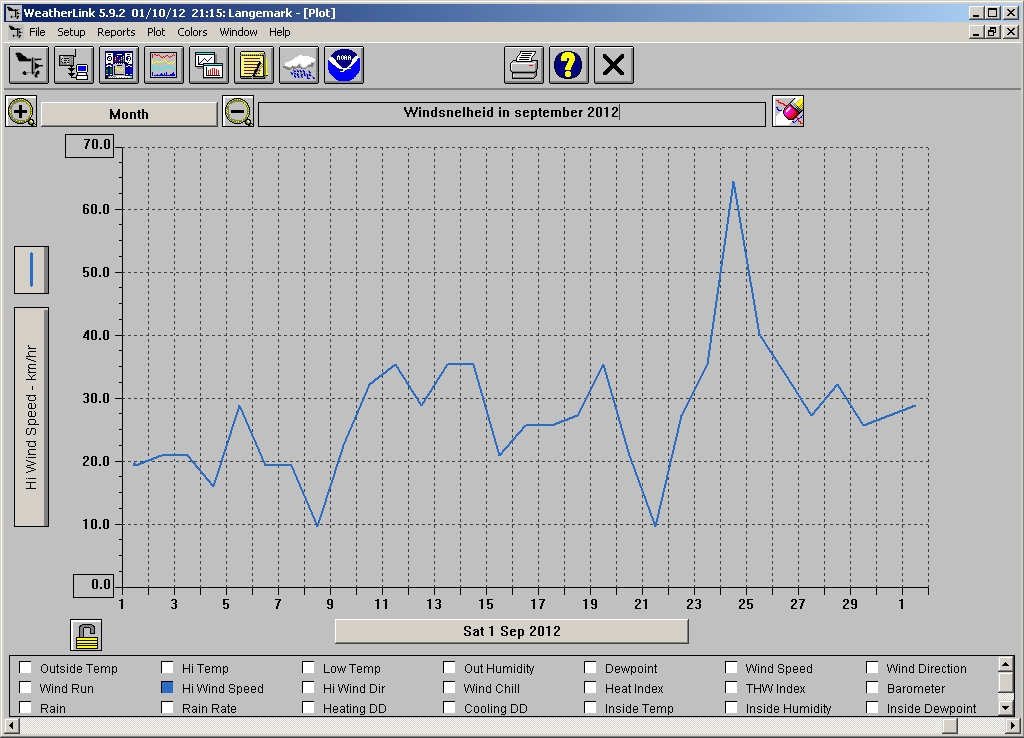Enable the Hi Temp checkbox
The image size is (1024, 738).
(x=167, y=667)
